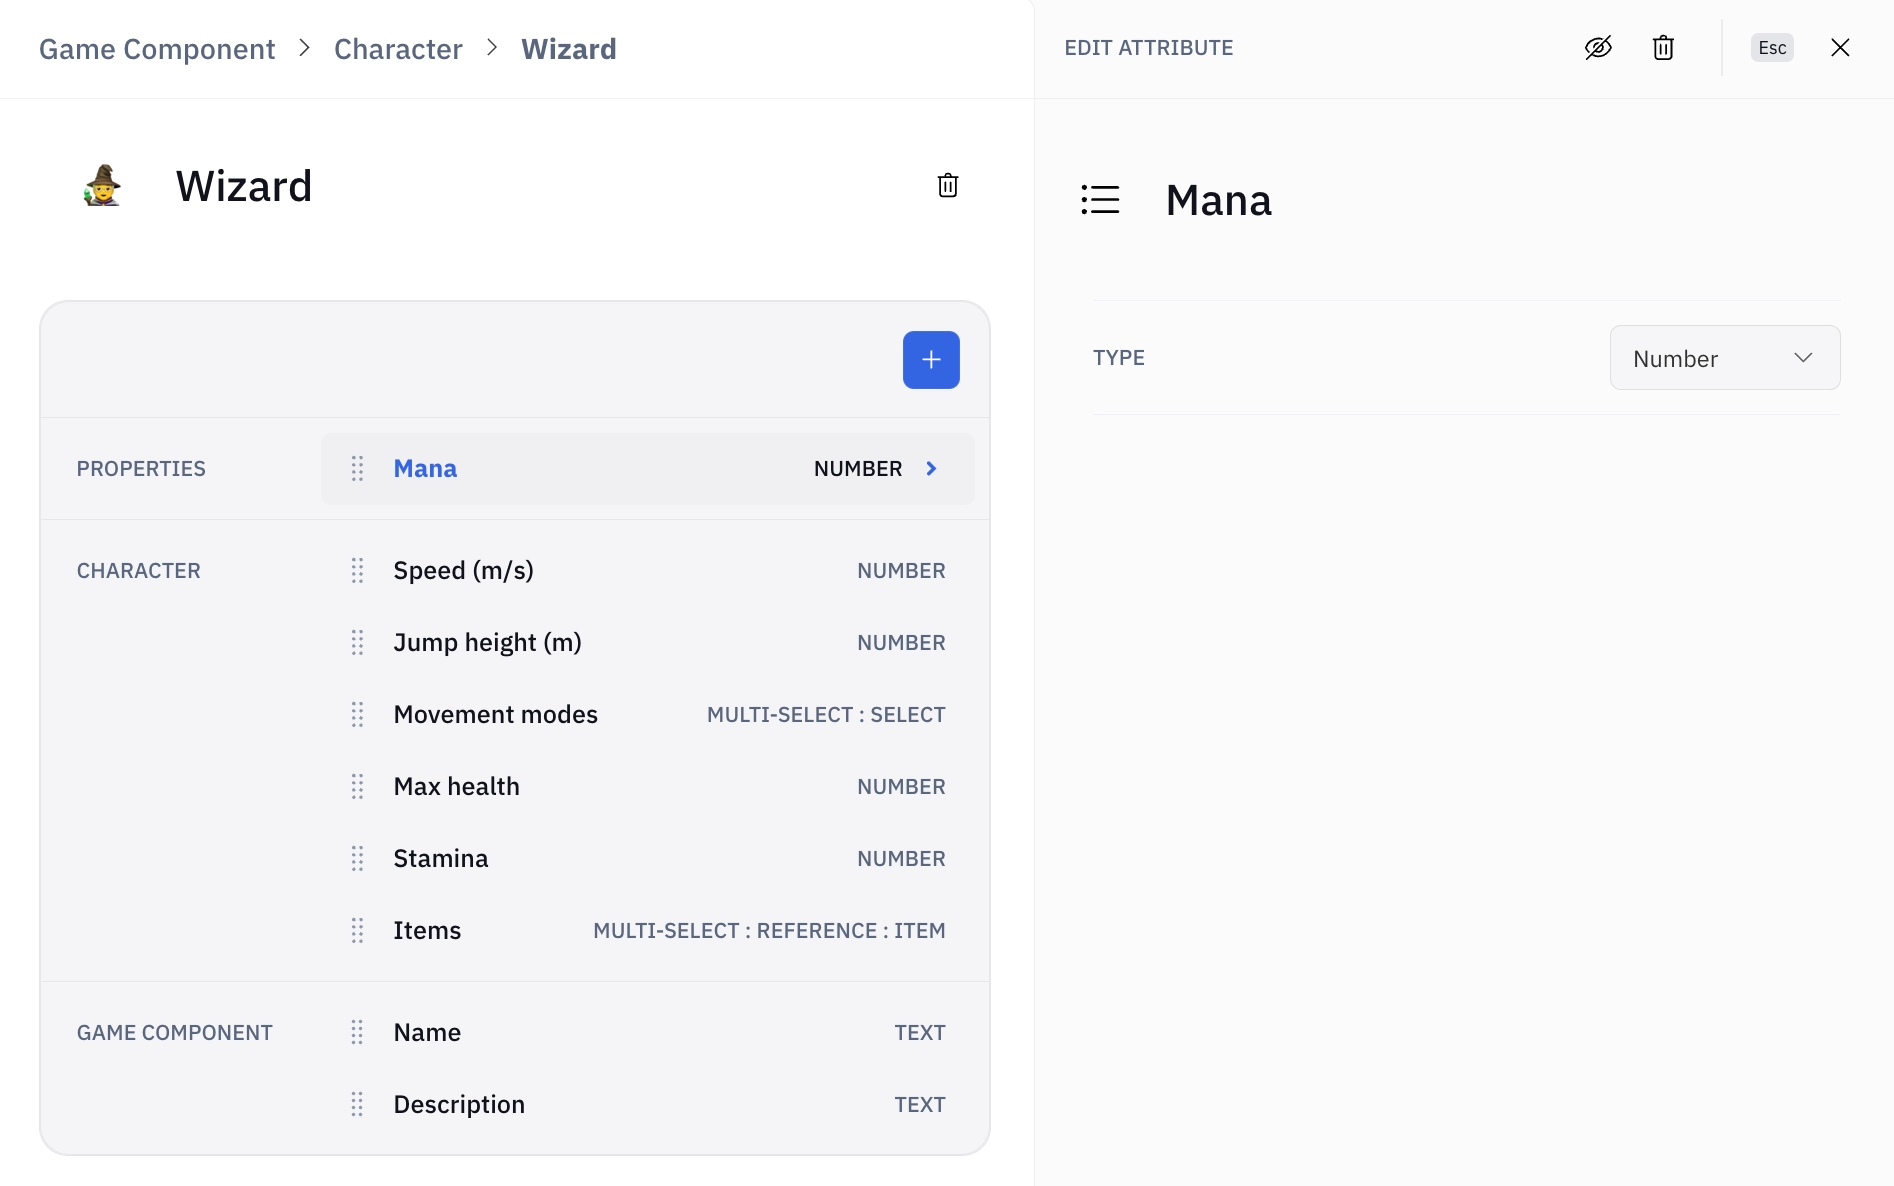
Task: Click the drag handle beside Movement modes
Action: (357, 715)
